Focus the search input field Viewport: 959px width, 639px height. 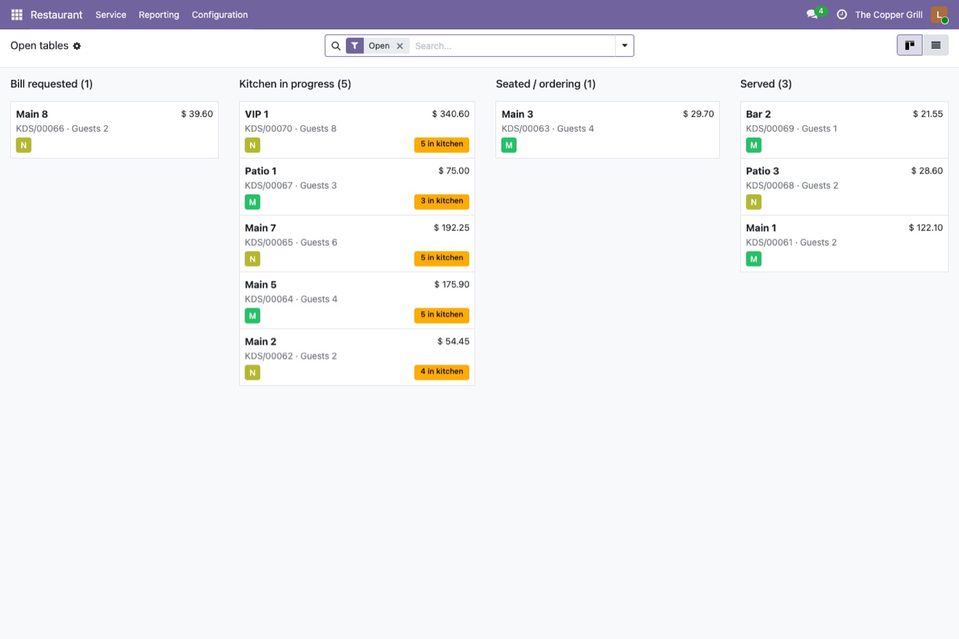click(513, 46)
